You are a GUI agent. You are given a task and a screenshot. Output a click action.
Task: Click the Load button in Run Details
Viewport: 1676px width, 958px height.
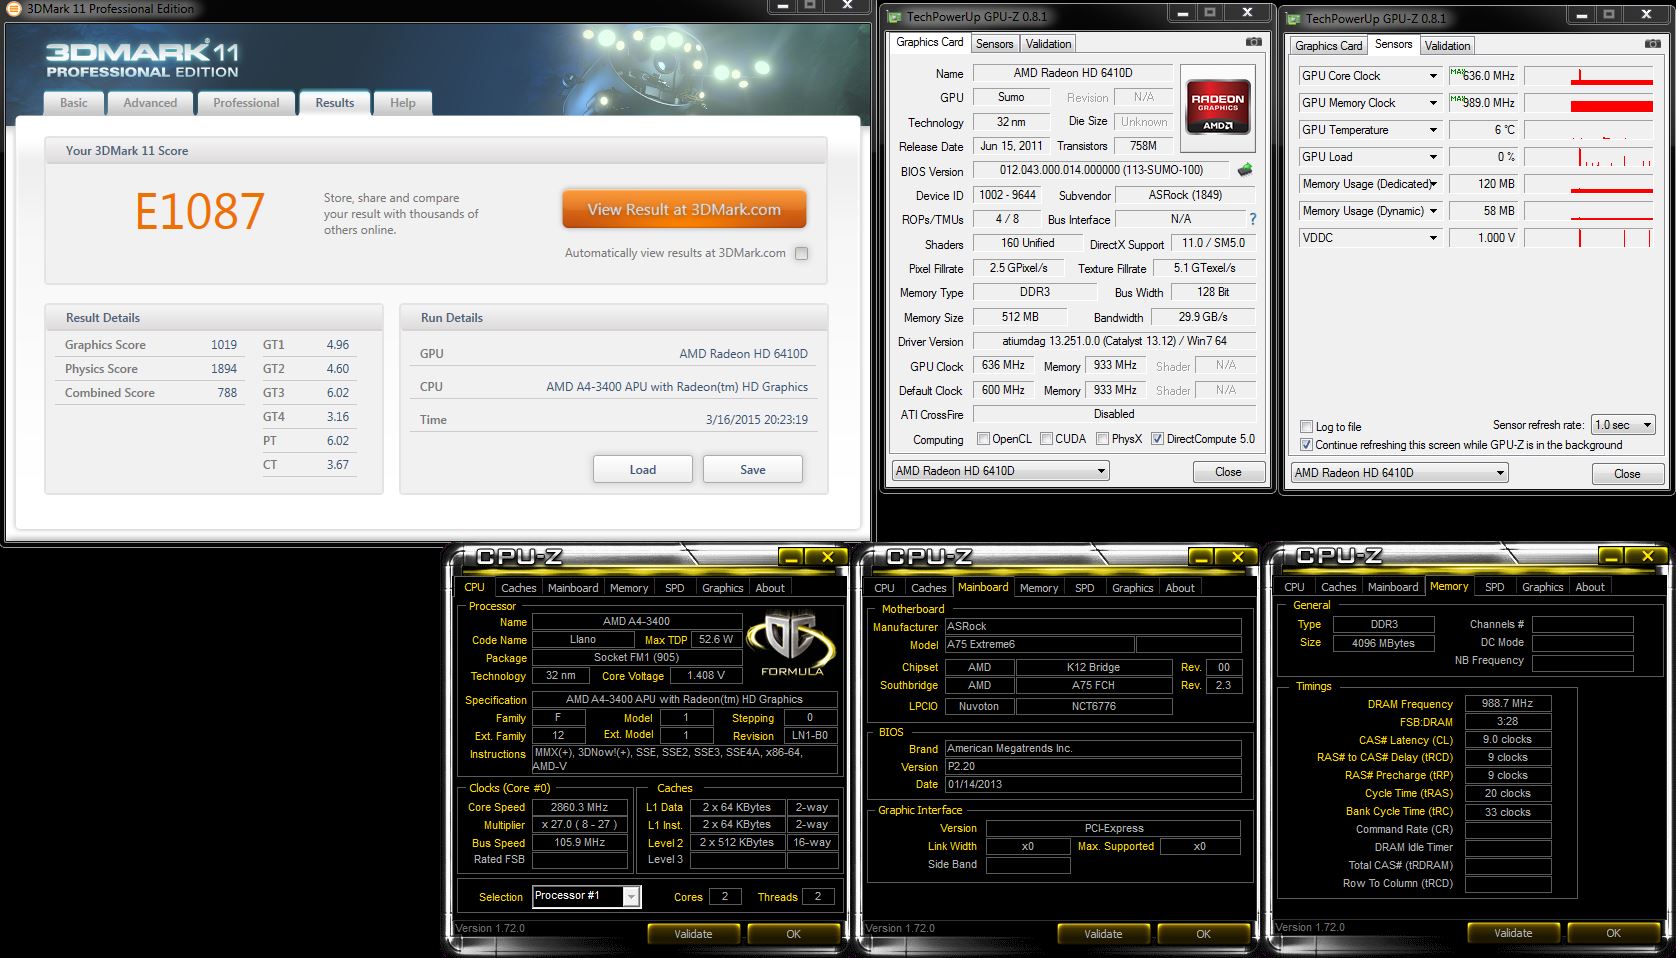[642, 470]
